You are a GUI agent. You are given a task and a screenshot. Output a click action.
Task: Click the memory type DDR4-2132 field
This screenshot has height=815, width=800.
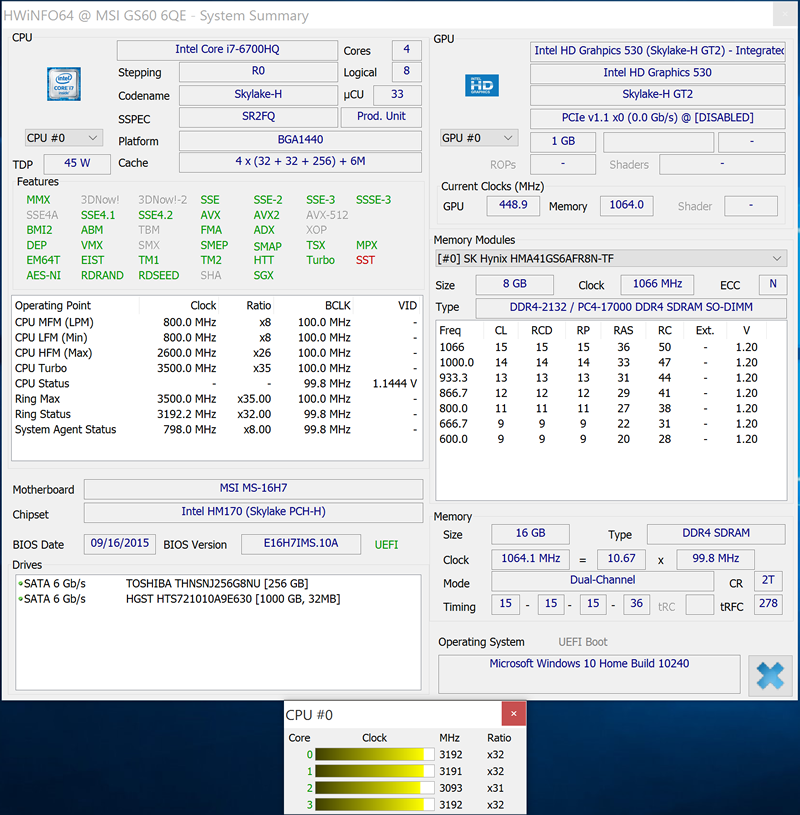click(x=631, y=308)
